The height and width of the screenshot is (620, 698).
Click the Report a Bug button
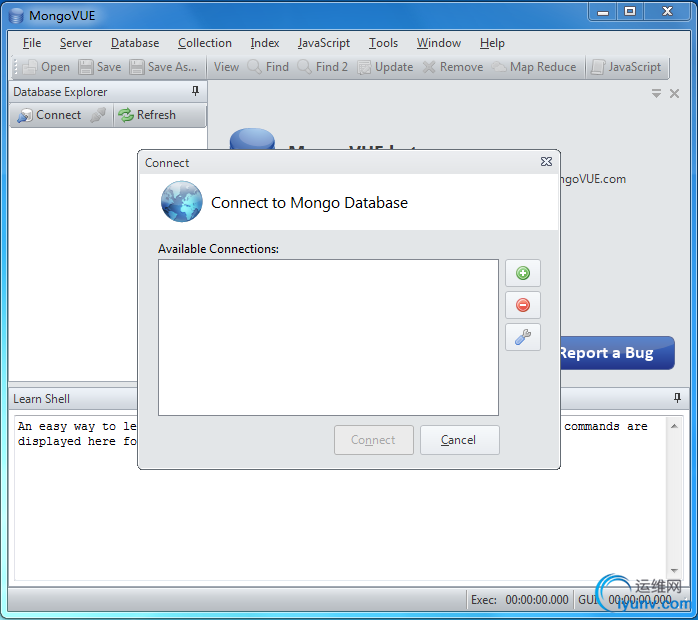click(x=617, y=353)
